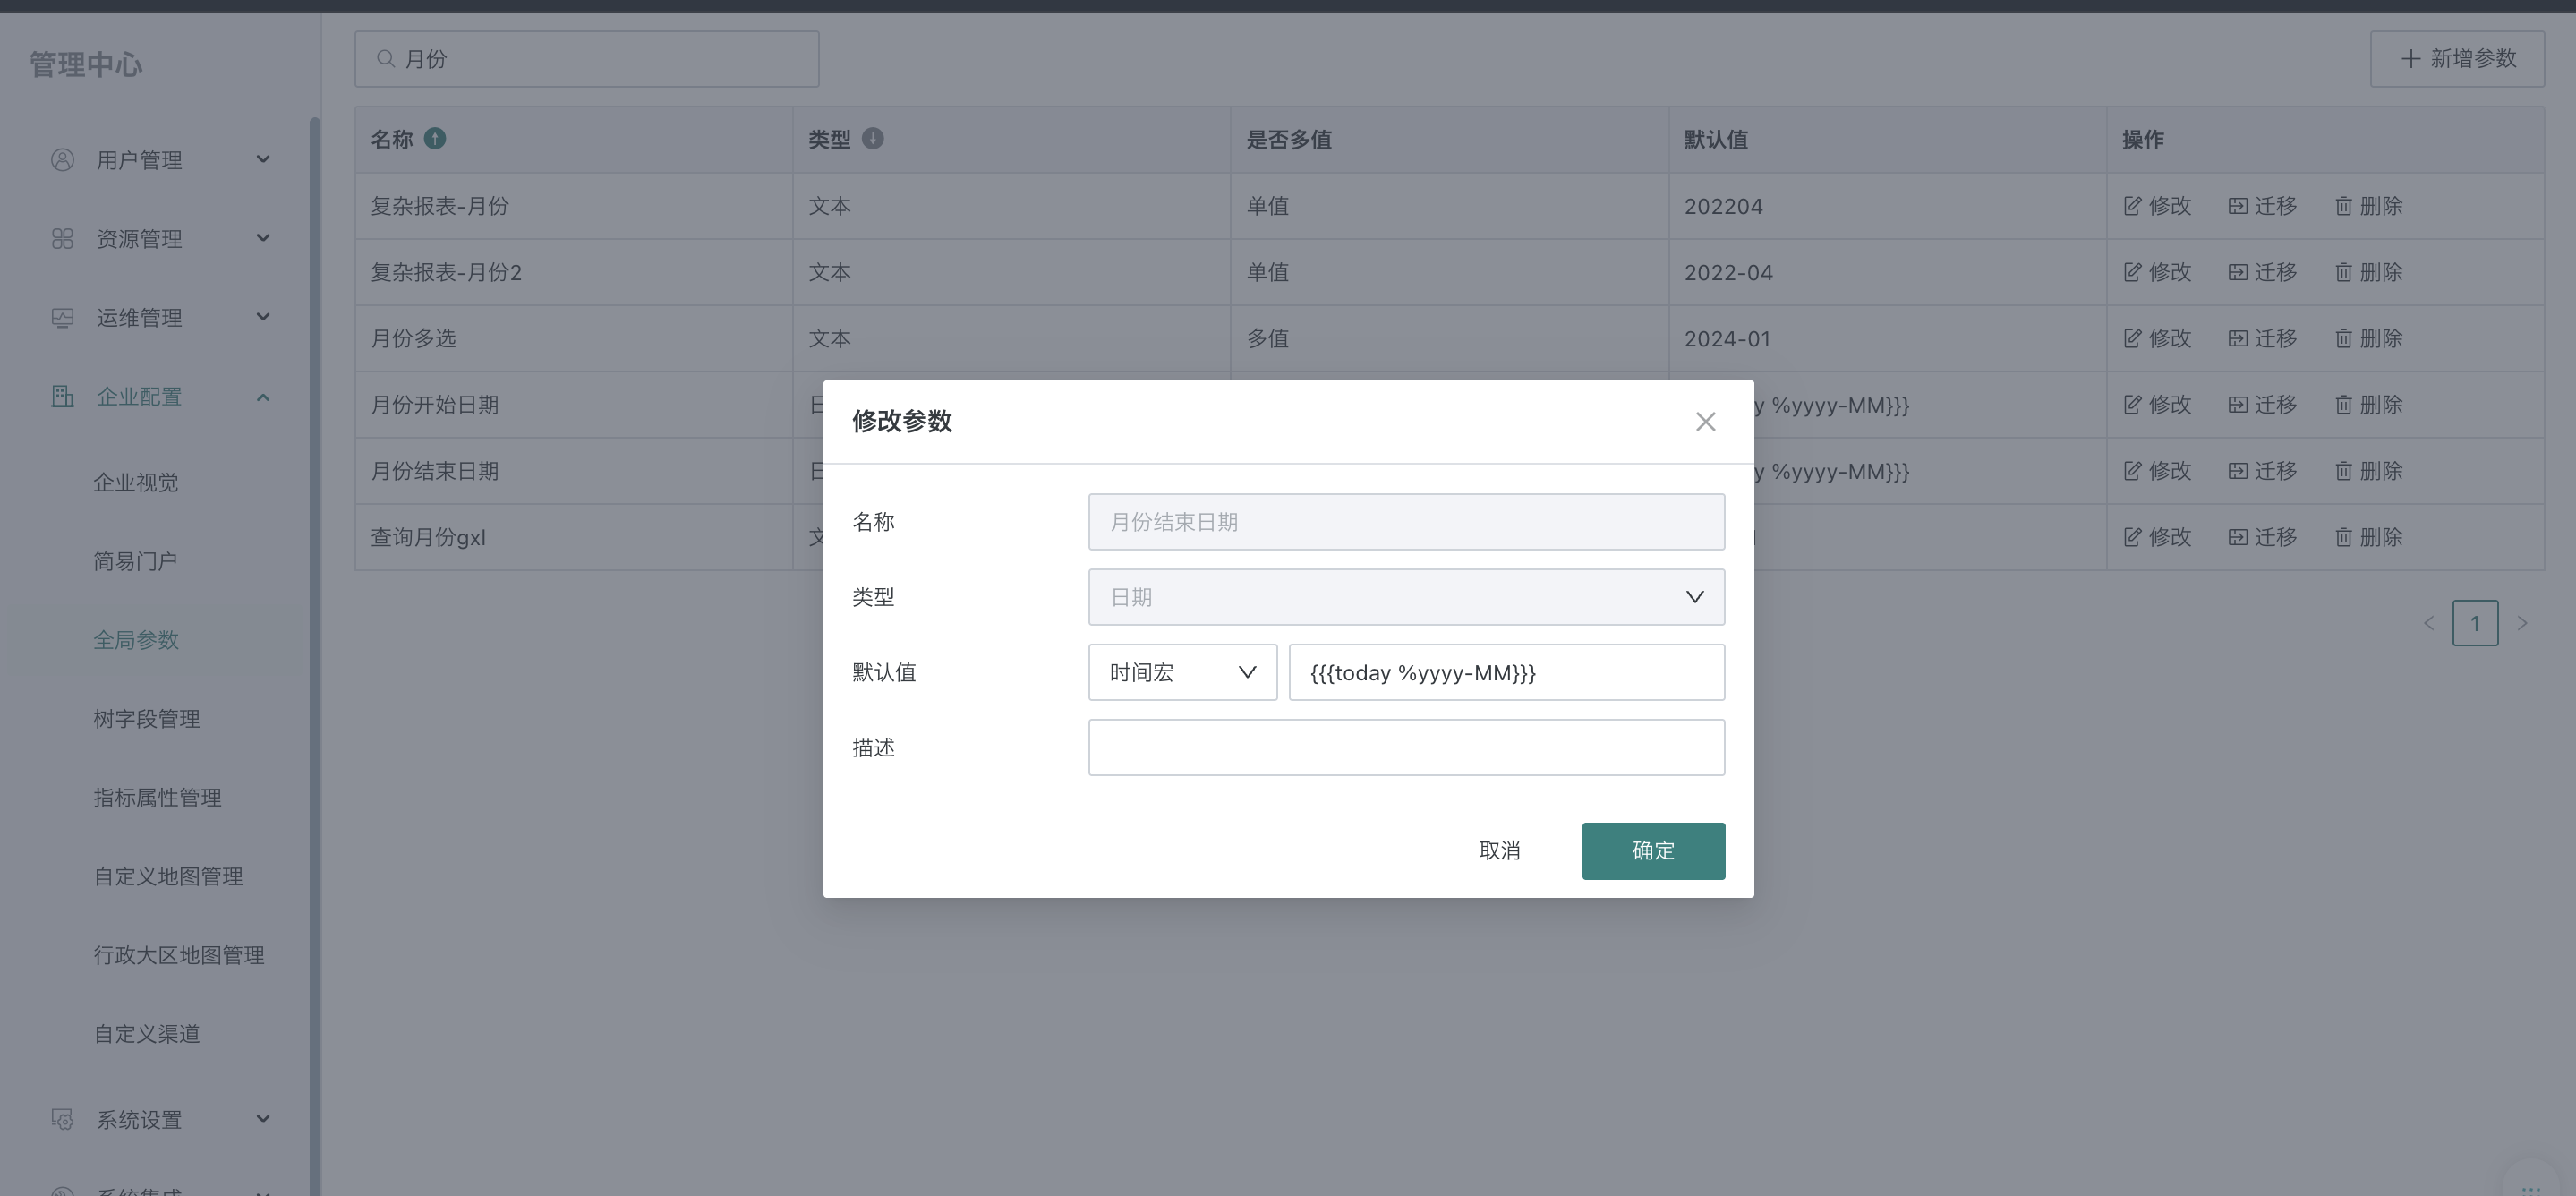Select 树字段管理 in the sidebar
The image size is (2576, 1196).
point(146,718)
